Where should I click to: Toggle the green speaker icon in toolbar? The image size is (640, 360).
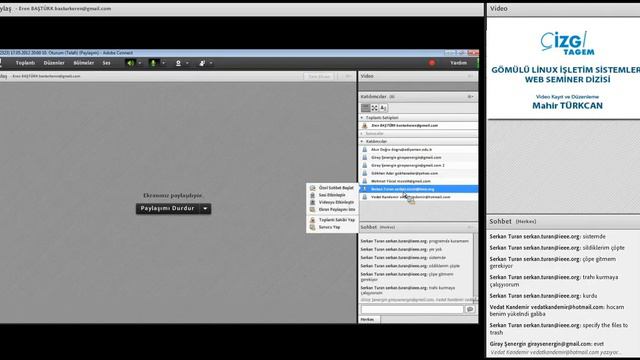pos(130,63)
